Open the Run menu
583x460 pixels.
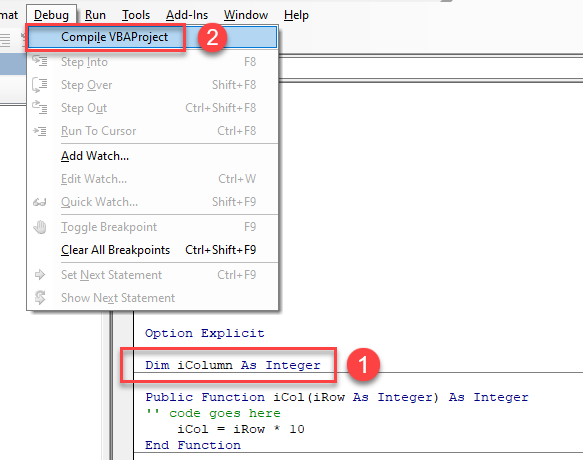tap(95, 15)
